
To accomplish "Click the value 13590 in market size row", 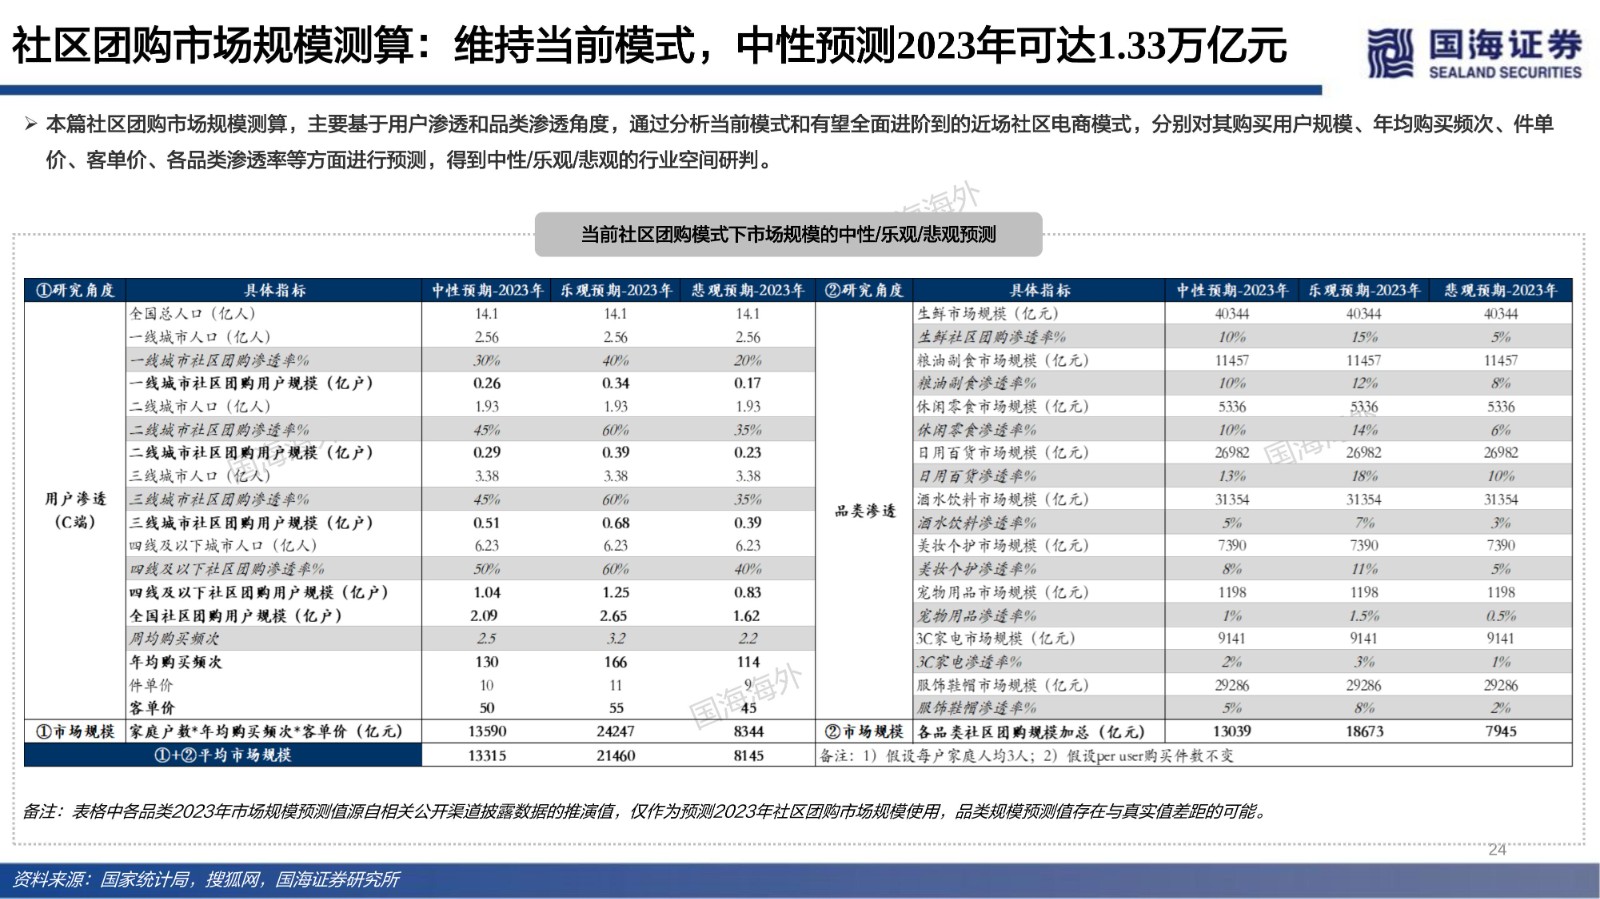I will (487, 731).
